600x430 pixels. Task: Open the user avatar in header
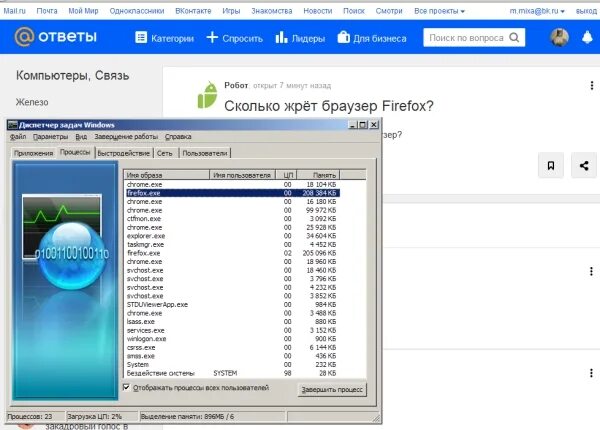coord(559,37)
